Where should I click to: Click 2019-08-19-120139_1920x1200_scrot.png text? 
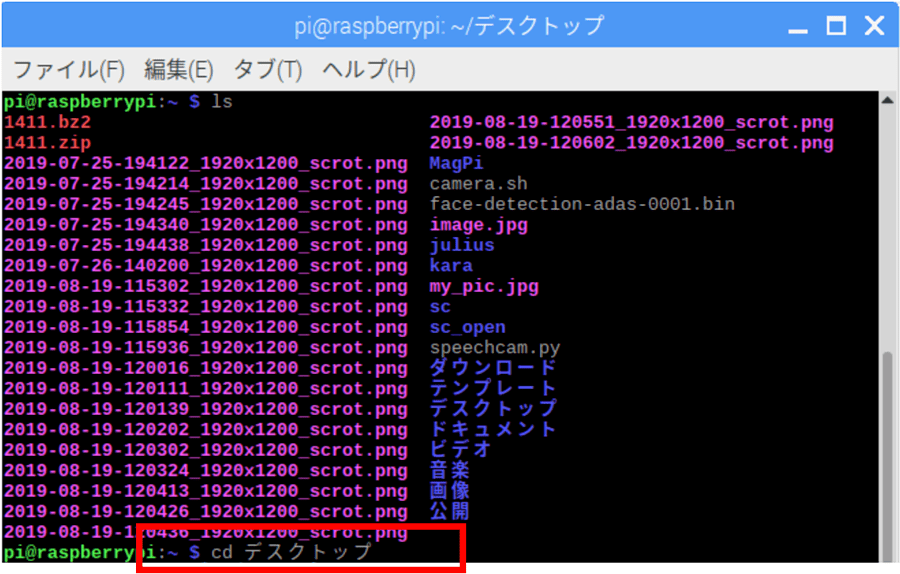205,409
